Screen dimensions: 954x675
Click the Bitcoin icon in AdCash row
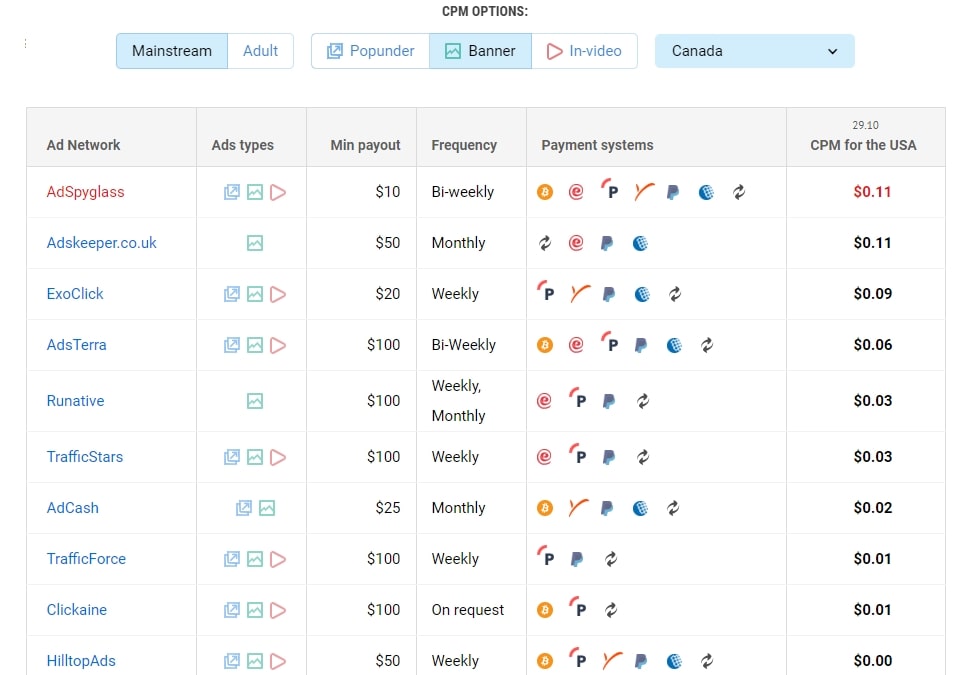point(545,509)
